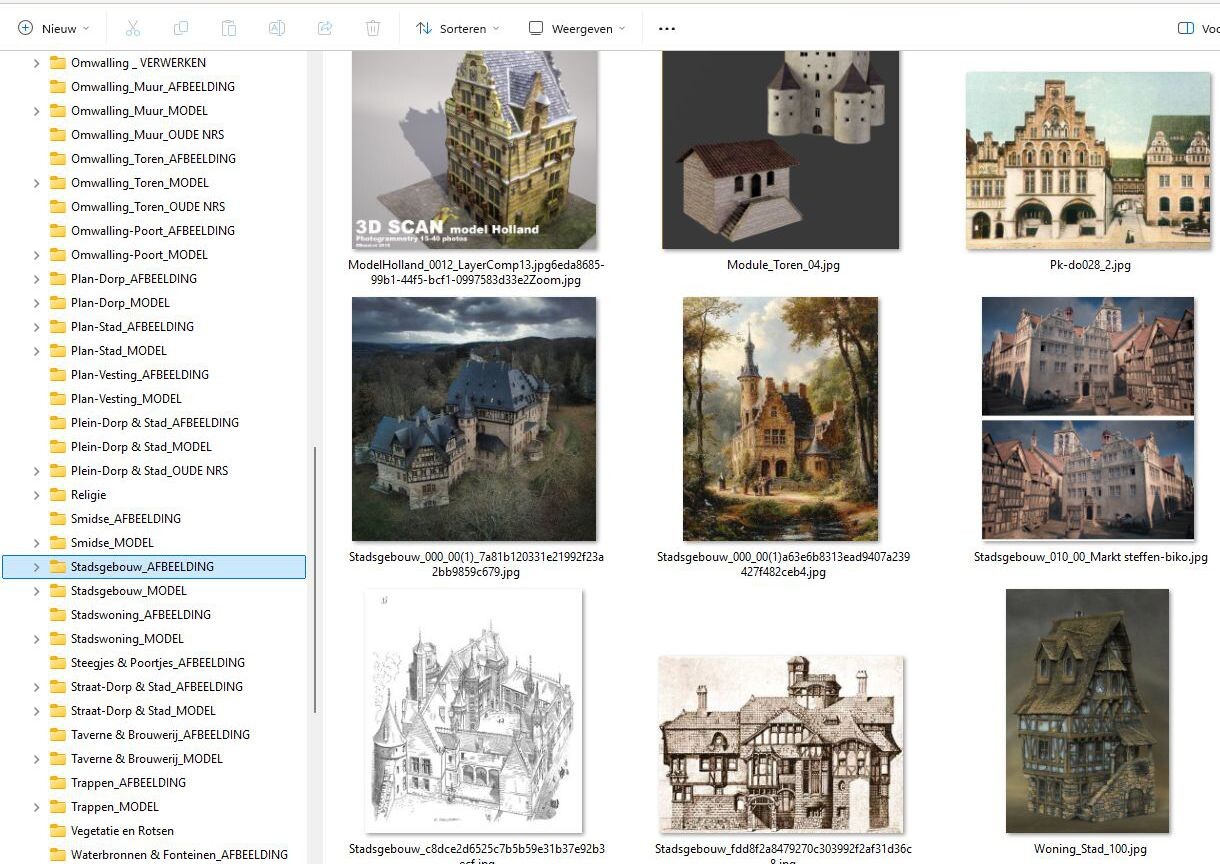Open the Sorteren dropdown menu

pyautogui.click(x=458, y=29)
